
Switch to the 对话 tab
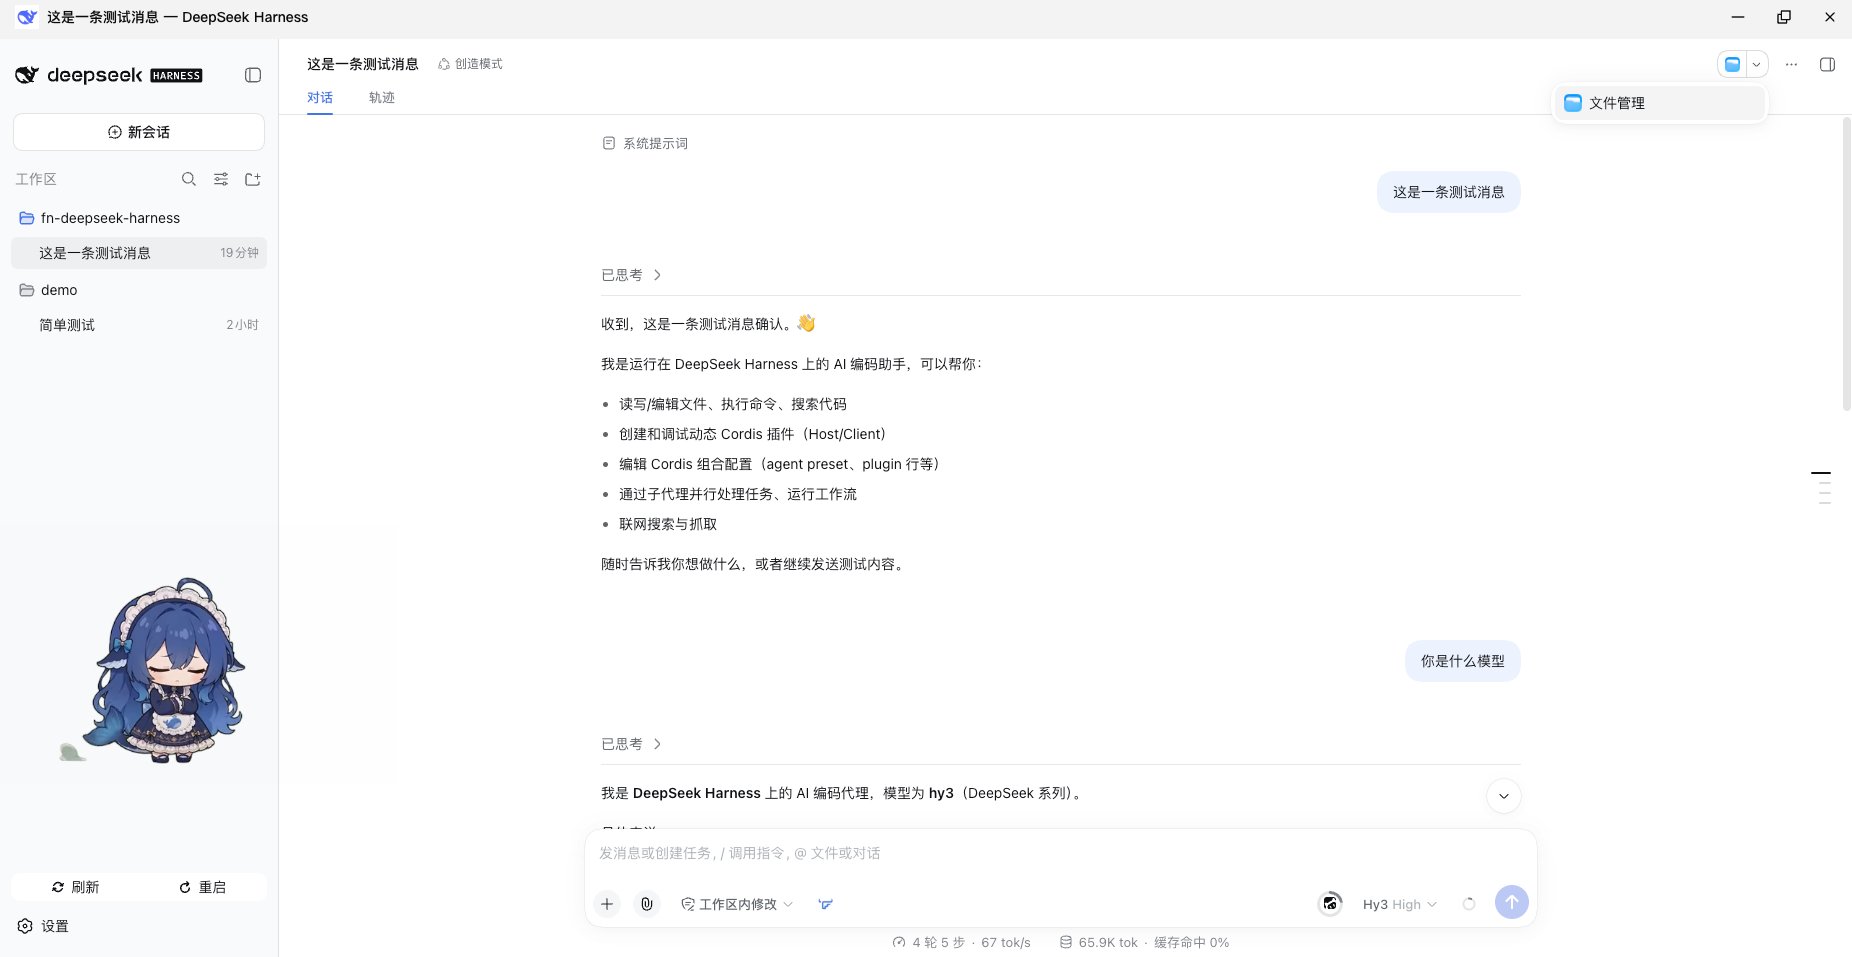(x=320, y=97)
